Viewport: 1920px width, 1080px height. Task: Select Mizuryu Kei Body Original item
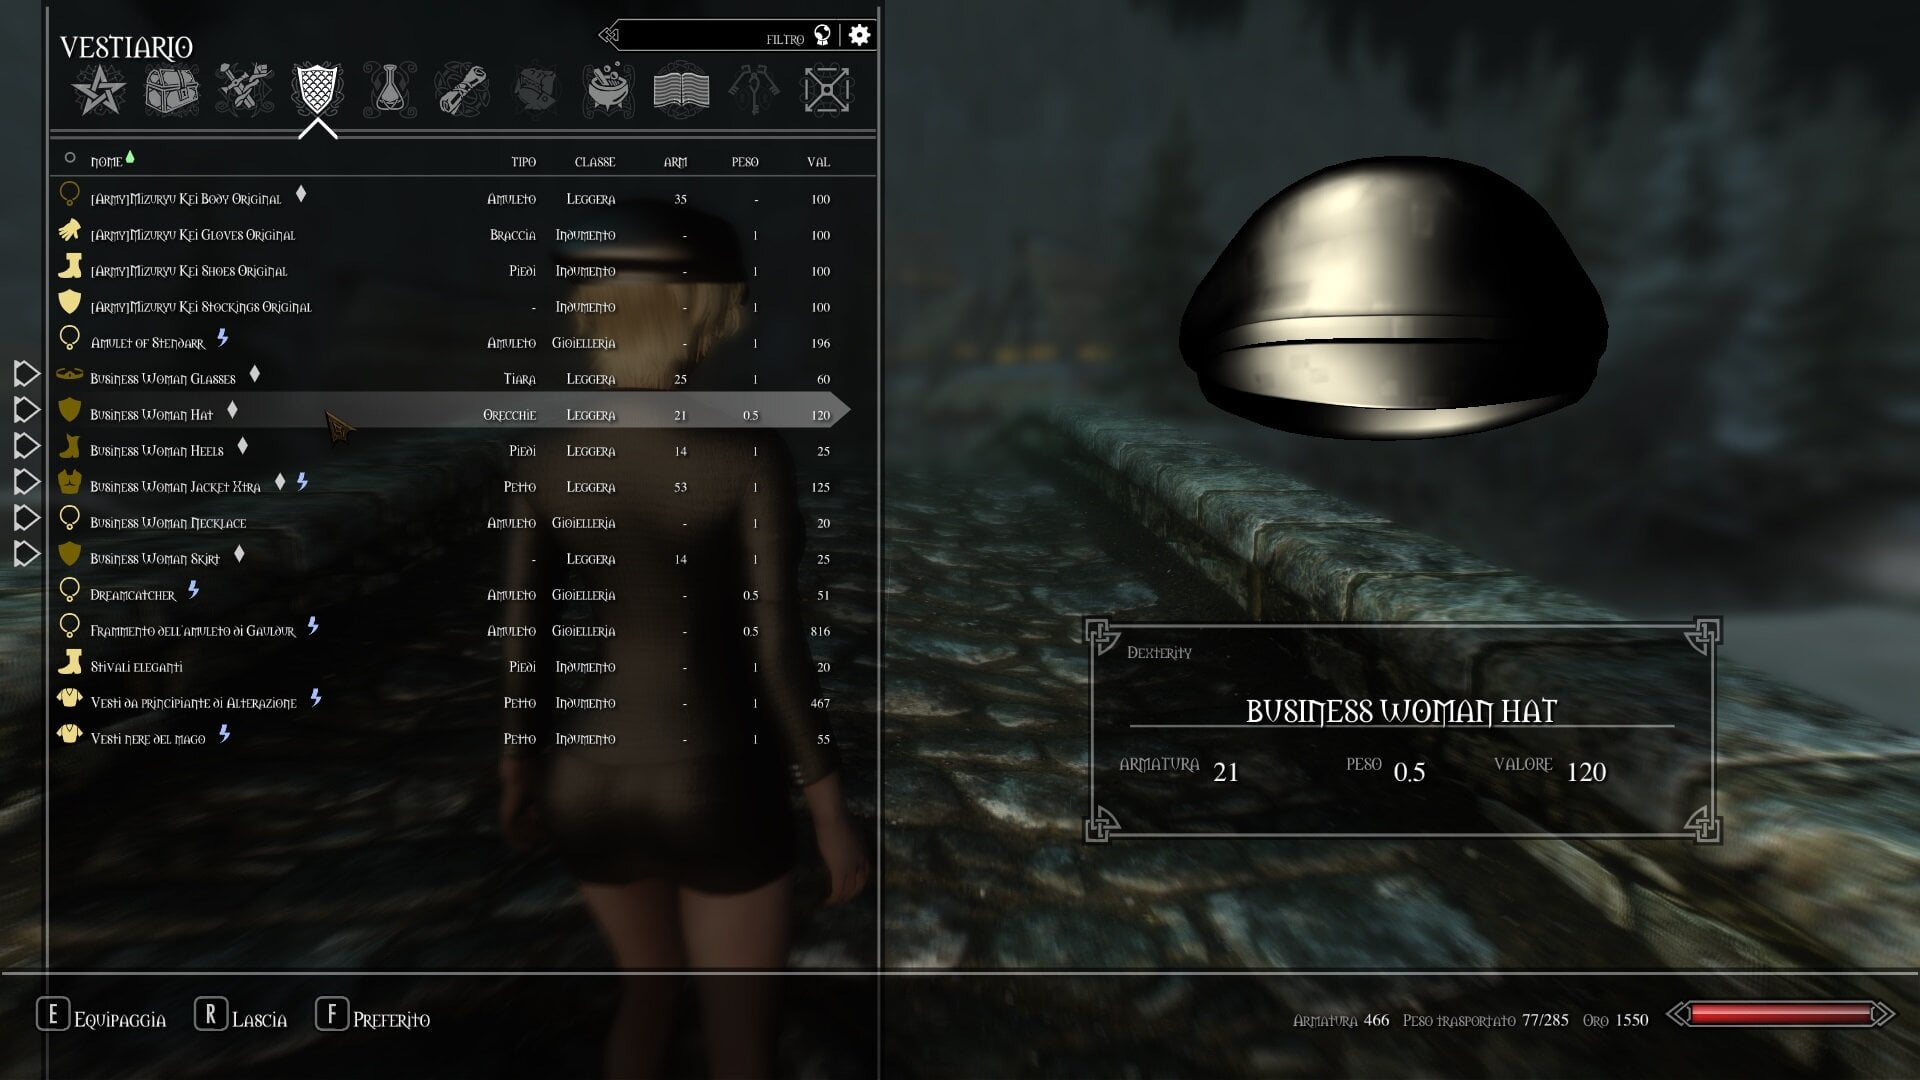pyautogui.click(x=450, y=198)
